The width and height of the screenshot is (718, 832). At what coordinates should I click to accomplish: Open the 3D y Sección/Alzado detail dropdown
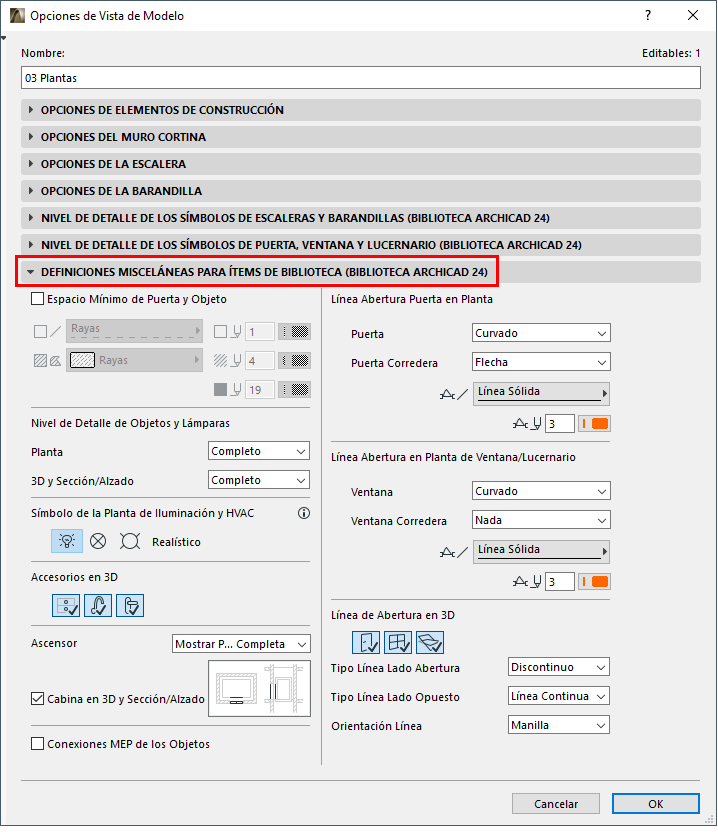pyautogui.click(x=259, y=480)
